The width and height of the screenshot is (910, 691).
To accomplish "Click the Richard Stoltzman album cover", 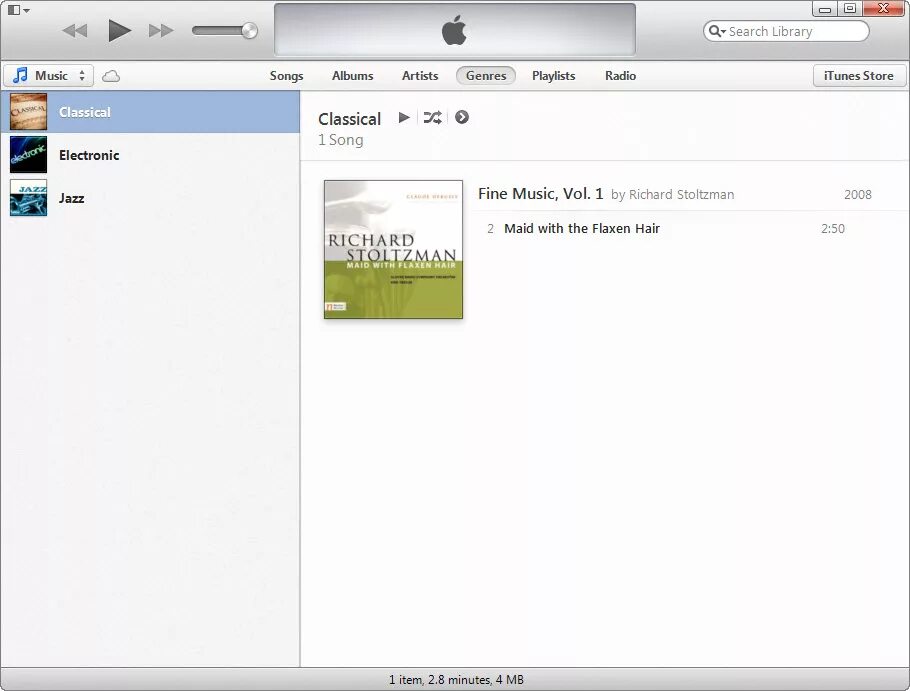I will coord(393,249).
